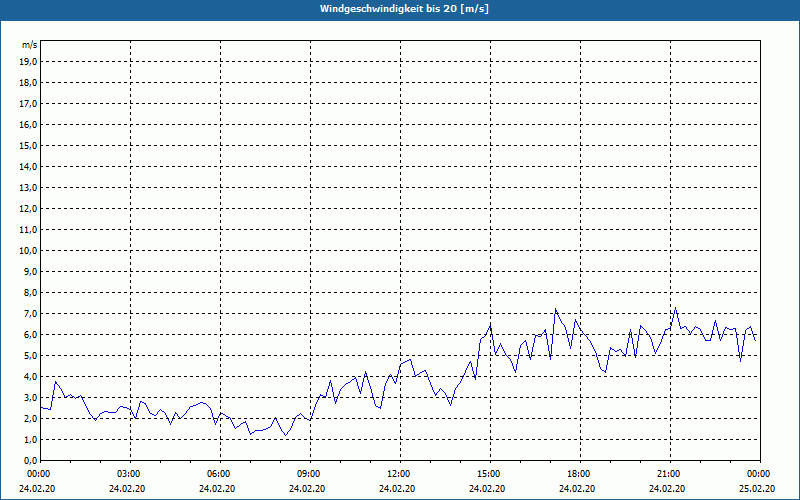Click the '1,0' y-axis value
Viewport: 800px width, 500px height.
(31, 440)
